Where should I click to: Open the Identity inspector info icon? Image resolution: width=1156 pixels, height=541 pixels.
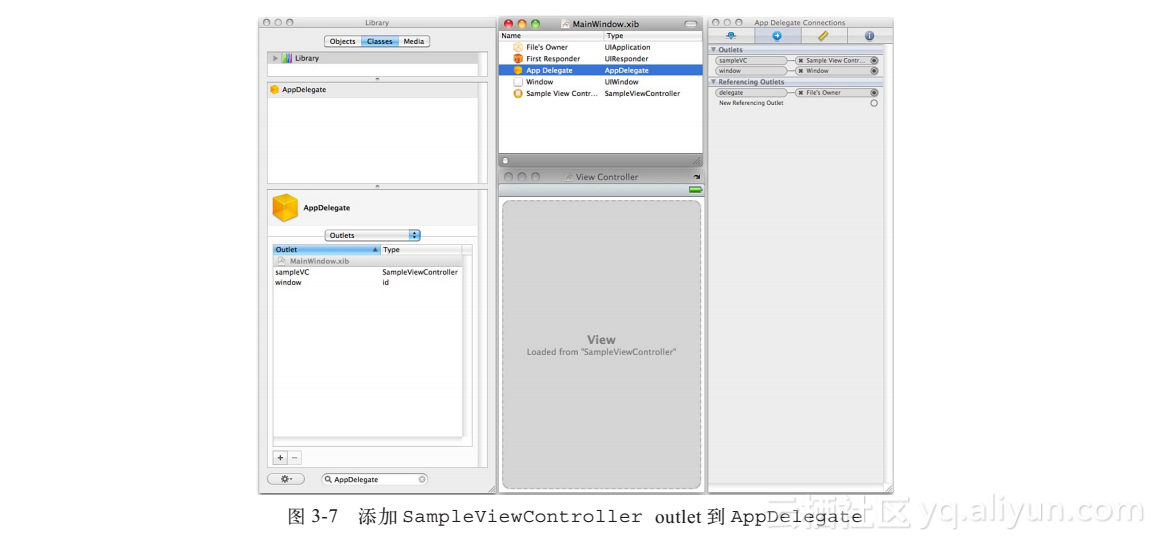click(869, 35)
